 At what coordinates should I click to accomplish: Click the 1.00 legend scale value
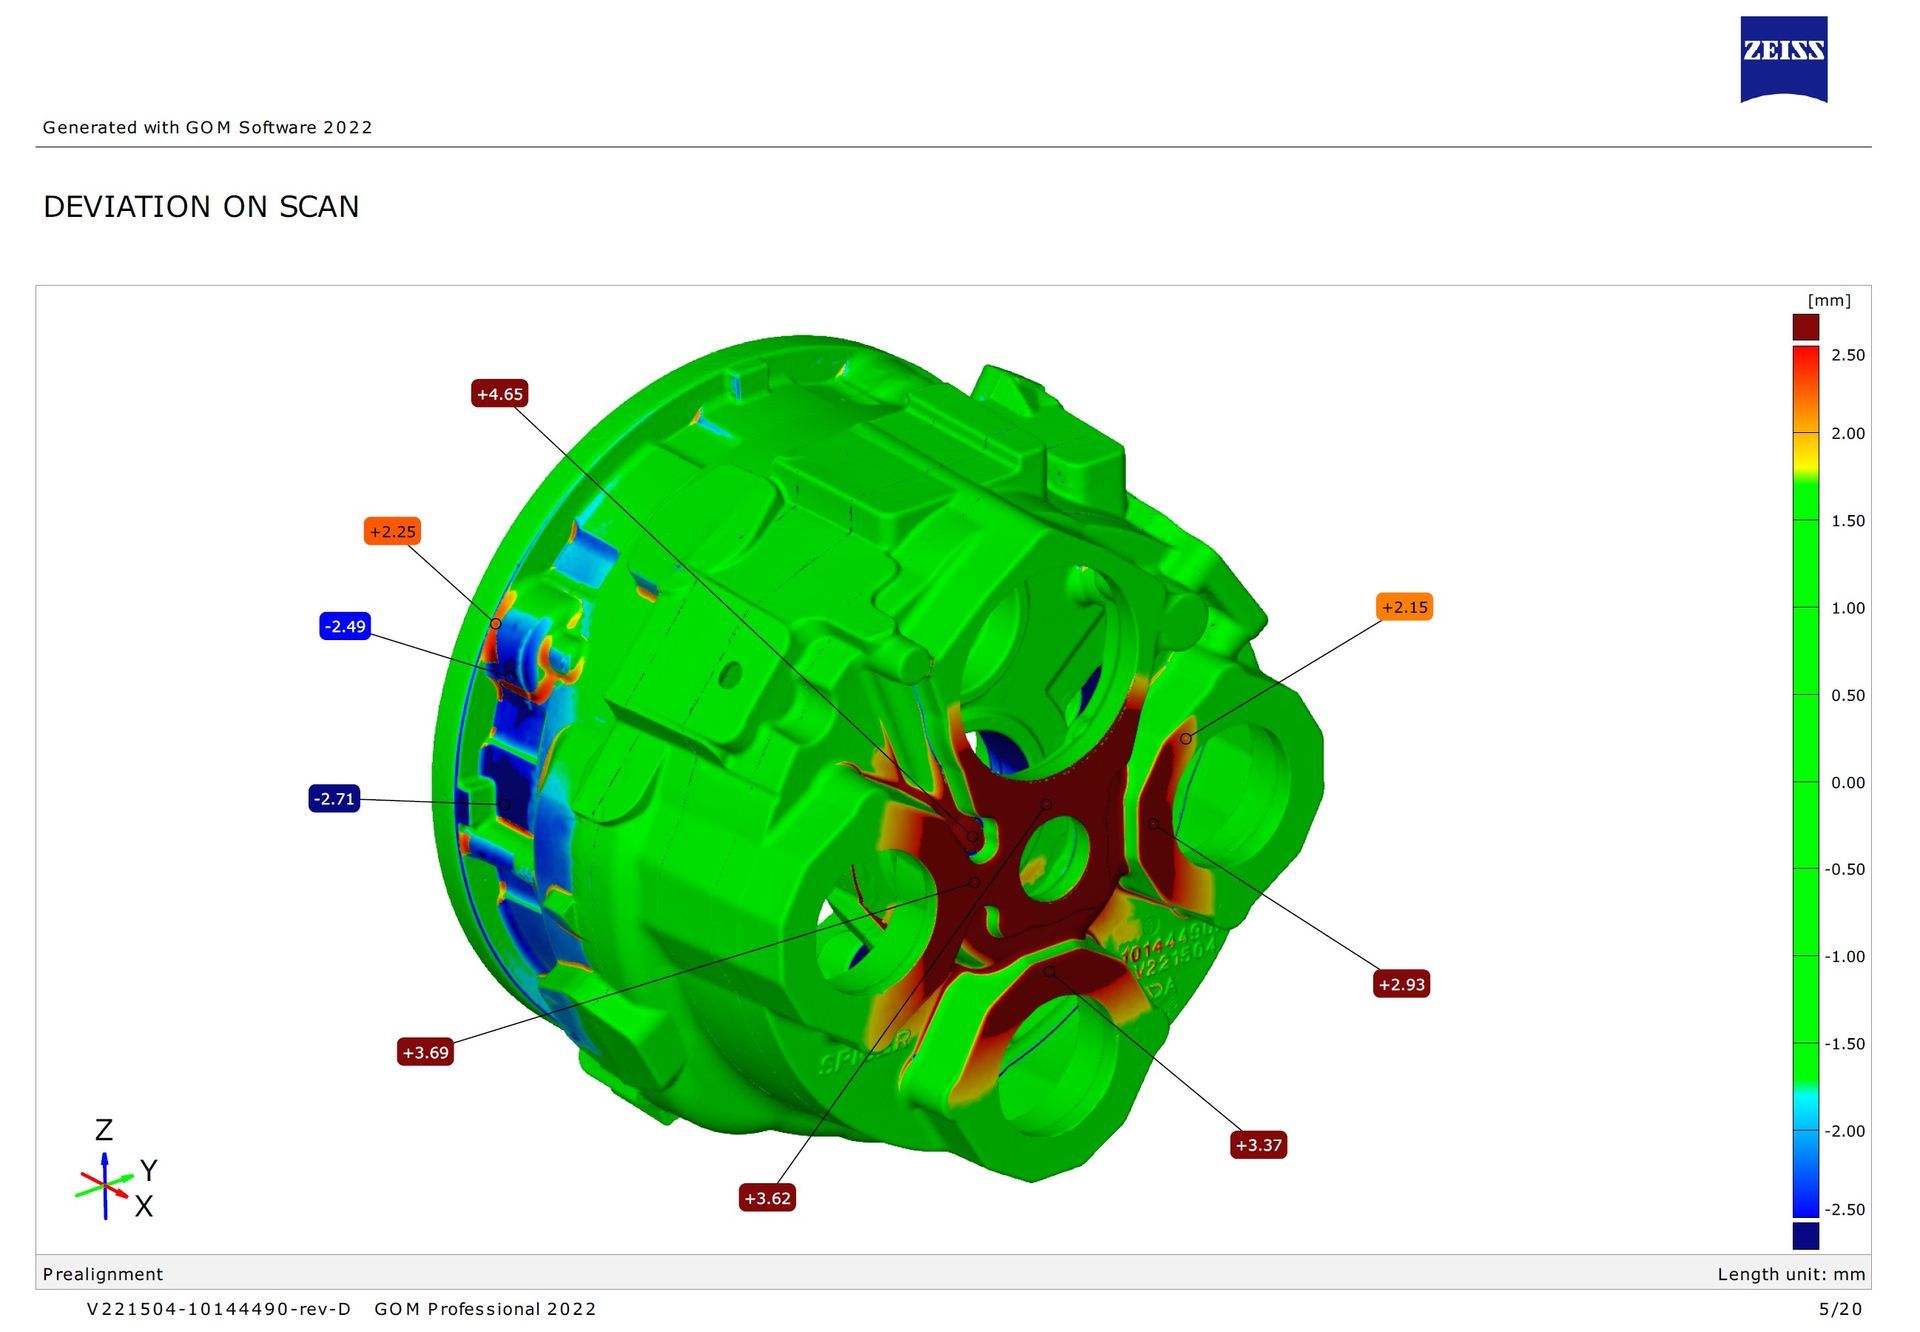1848,608
